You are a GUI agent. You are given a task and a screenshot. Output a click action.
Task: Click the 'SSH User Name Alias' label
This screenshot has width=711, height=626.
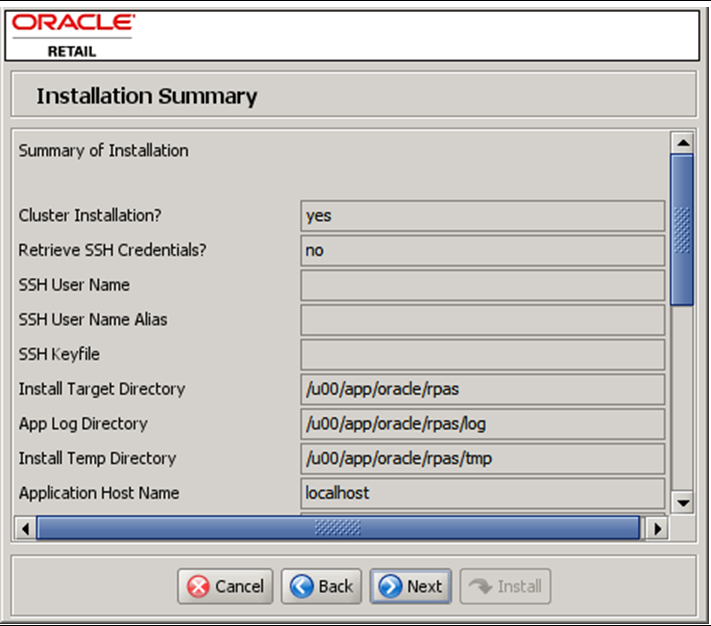[x=93, y=320]
